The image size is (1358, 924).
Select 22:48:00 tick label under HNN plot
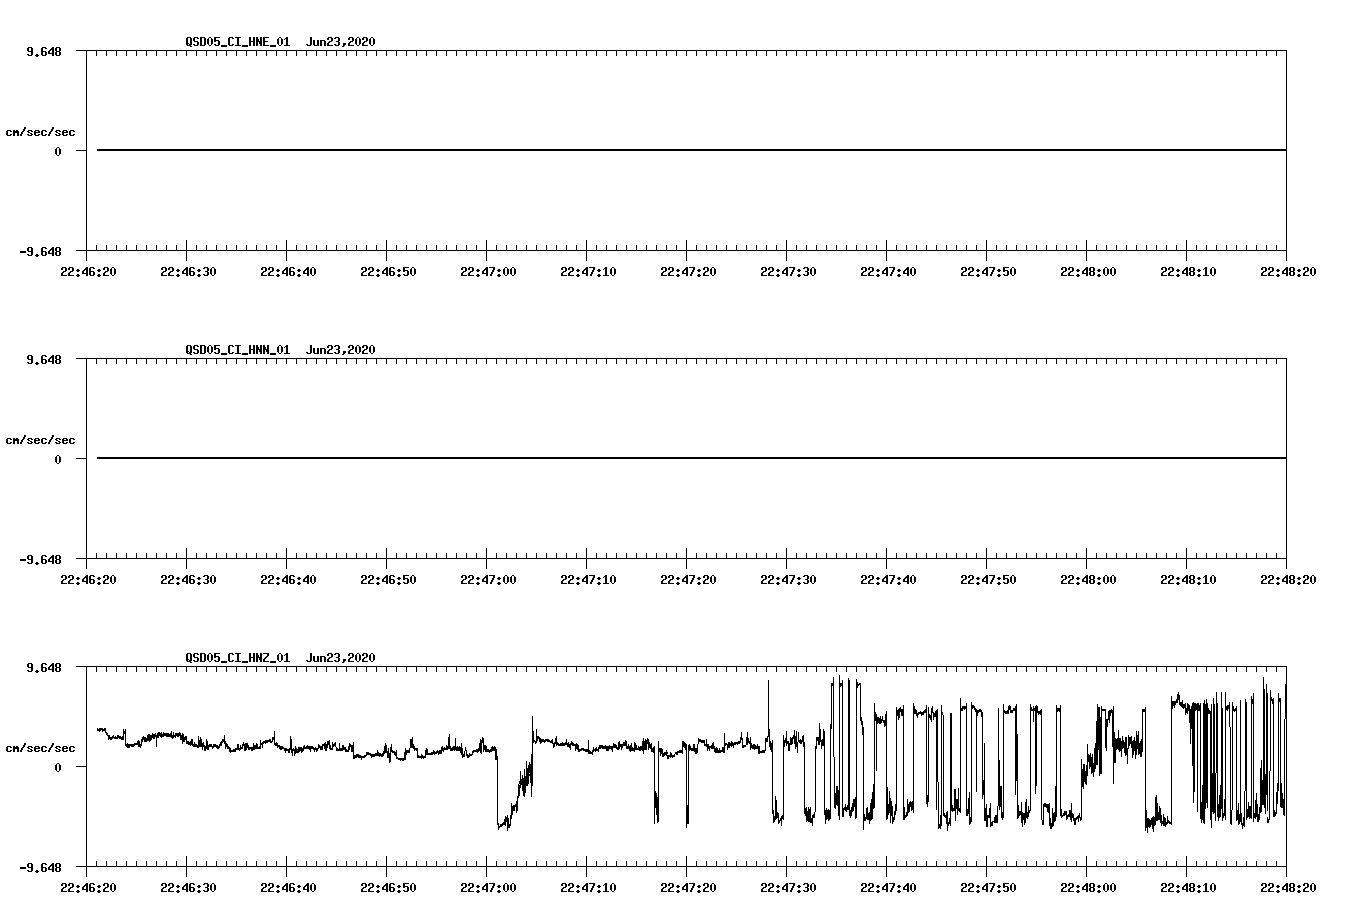(x=1087, y=579)
